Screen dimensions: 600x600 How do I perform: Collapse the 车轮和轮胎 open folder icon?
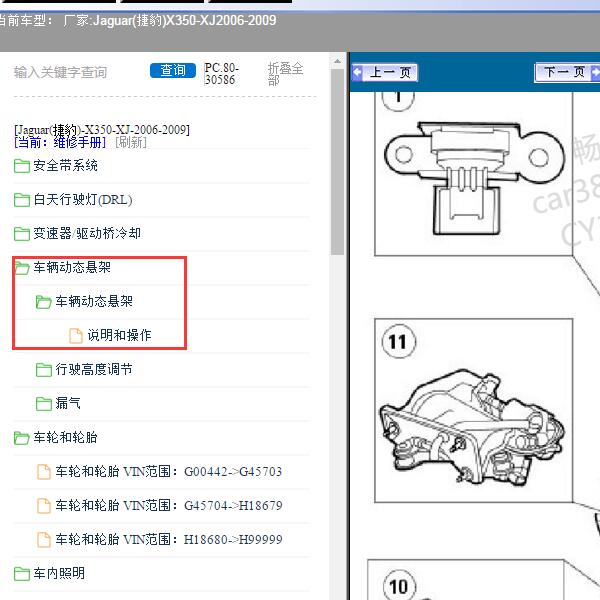(22, 438)
